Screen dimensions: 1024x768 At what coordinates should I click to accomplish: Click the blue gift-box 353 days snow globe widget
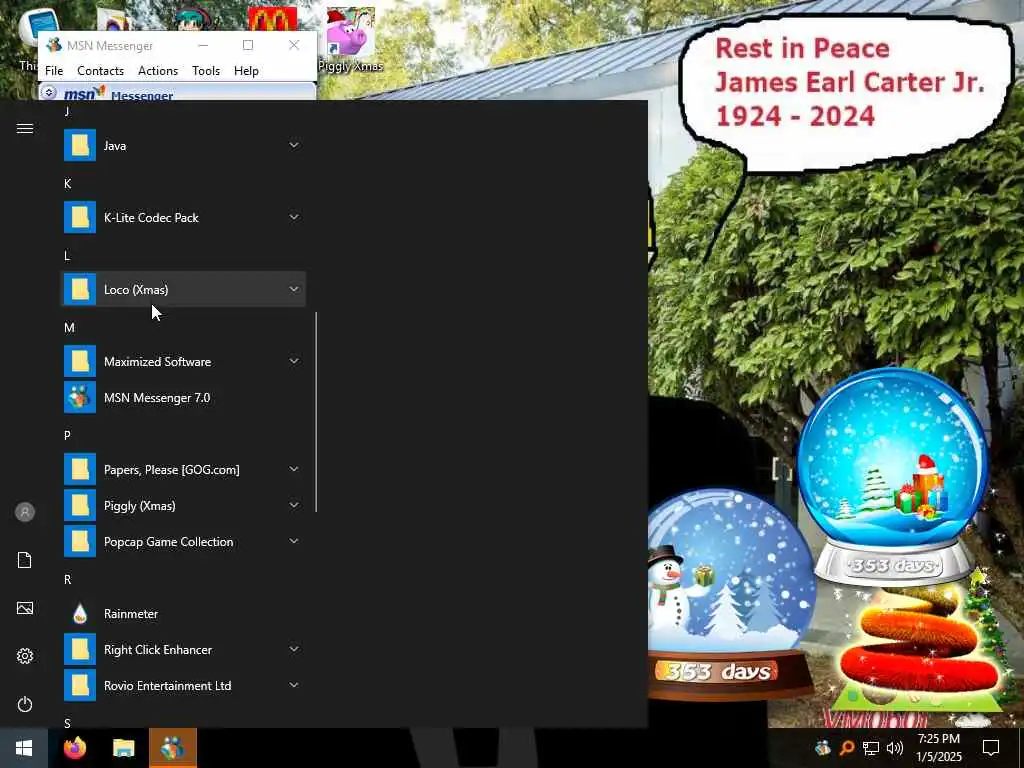(893, 475)
